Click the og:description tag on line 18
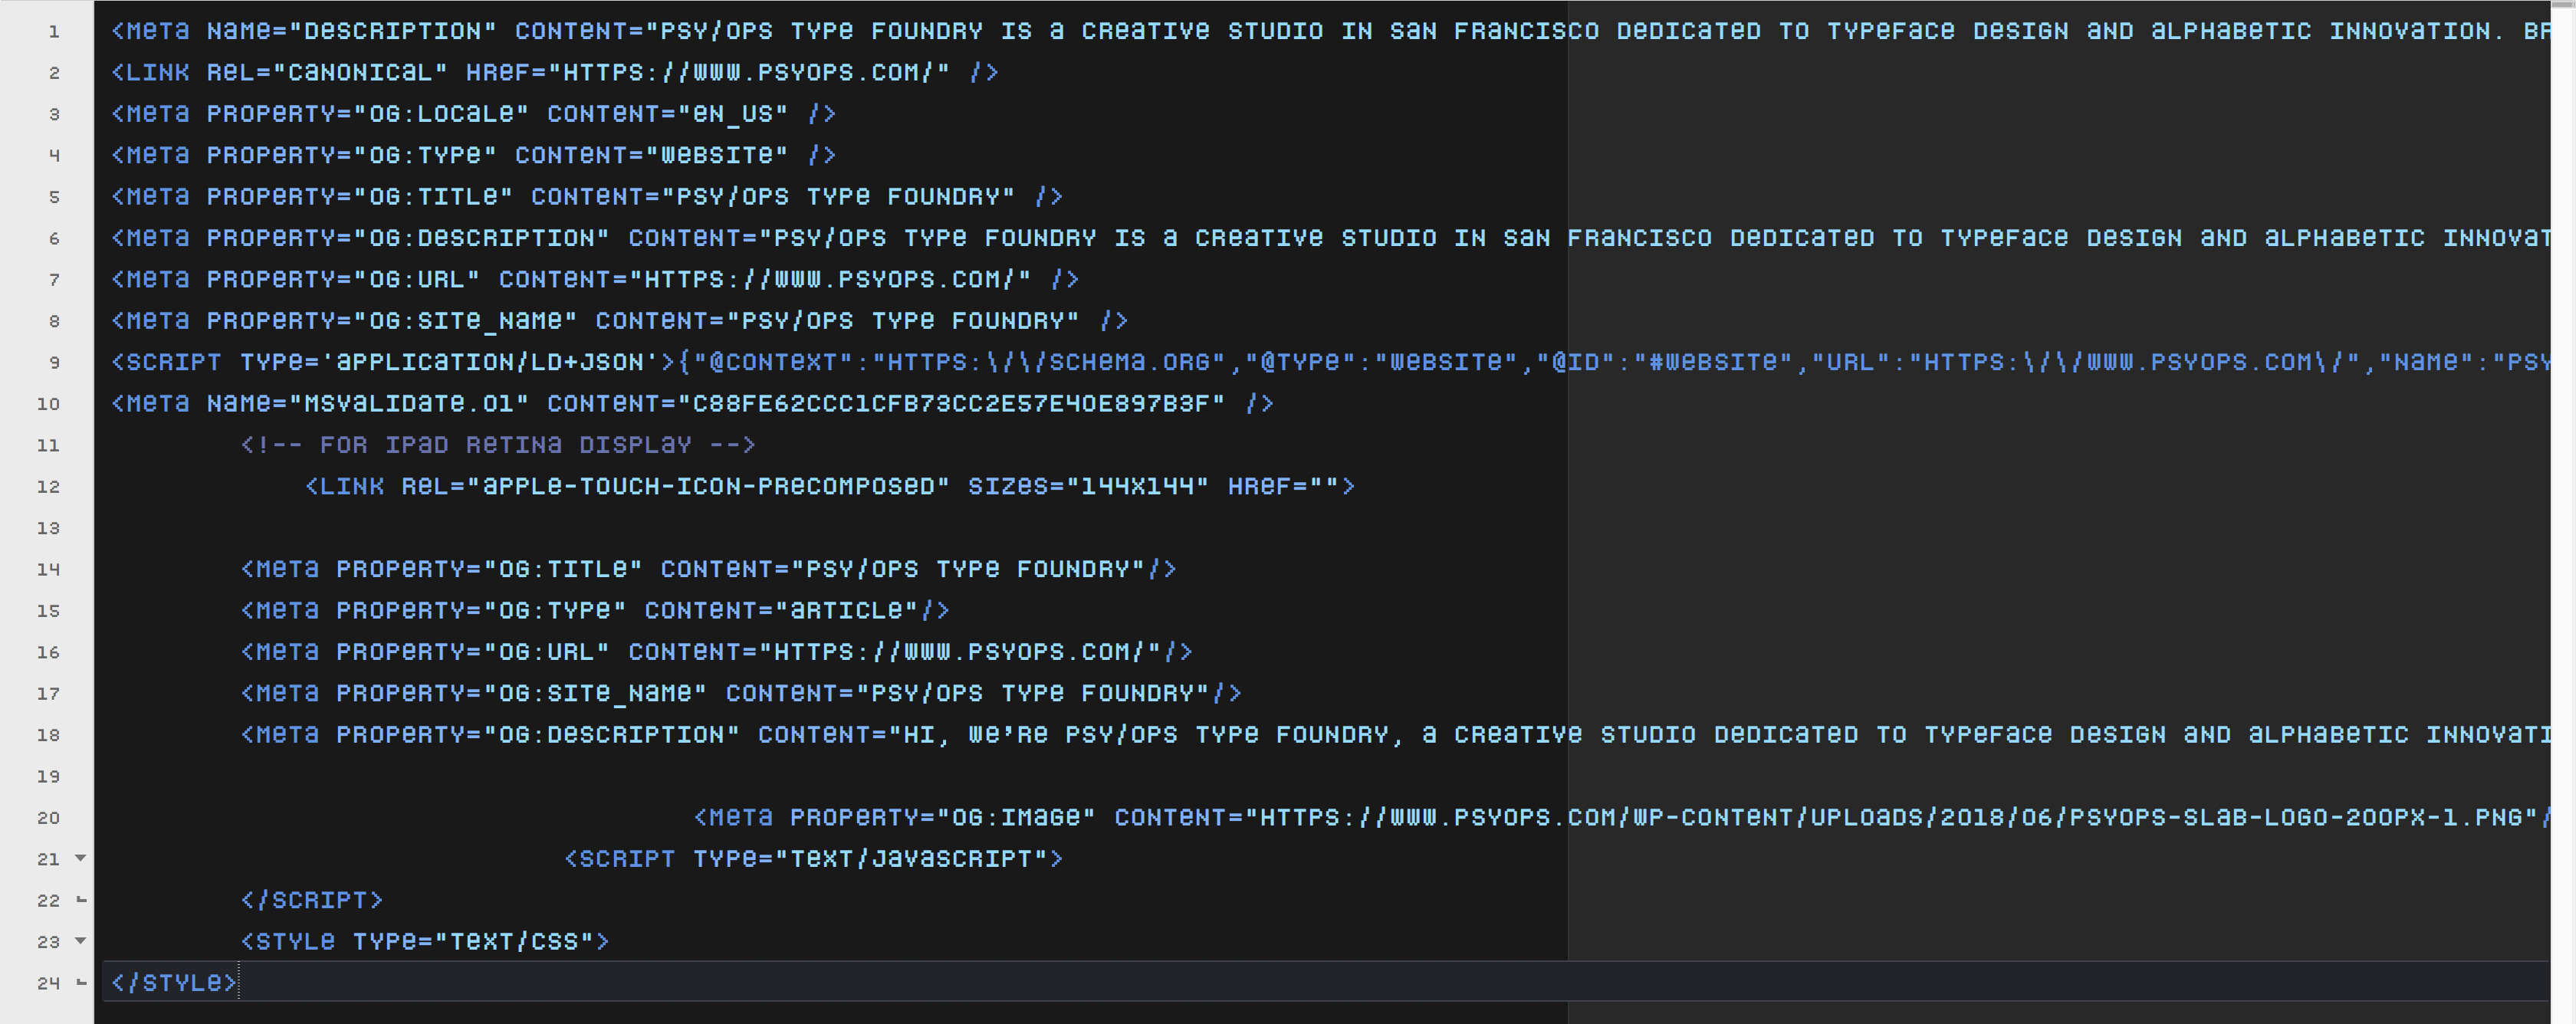 [x=1395, y=735]
